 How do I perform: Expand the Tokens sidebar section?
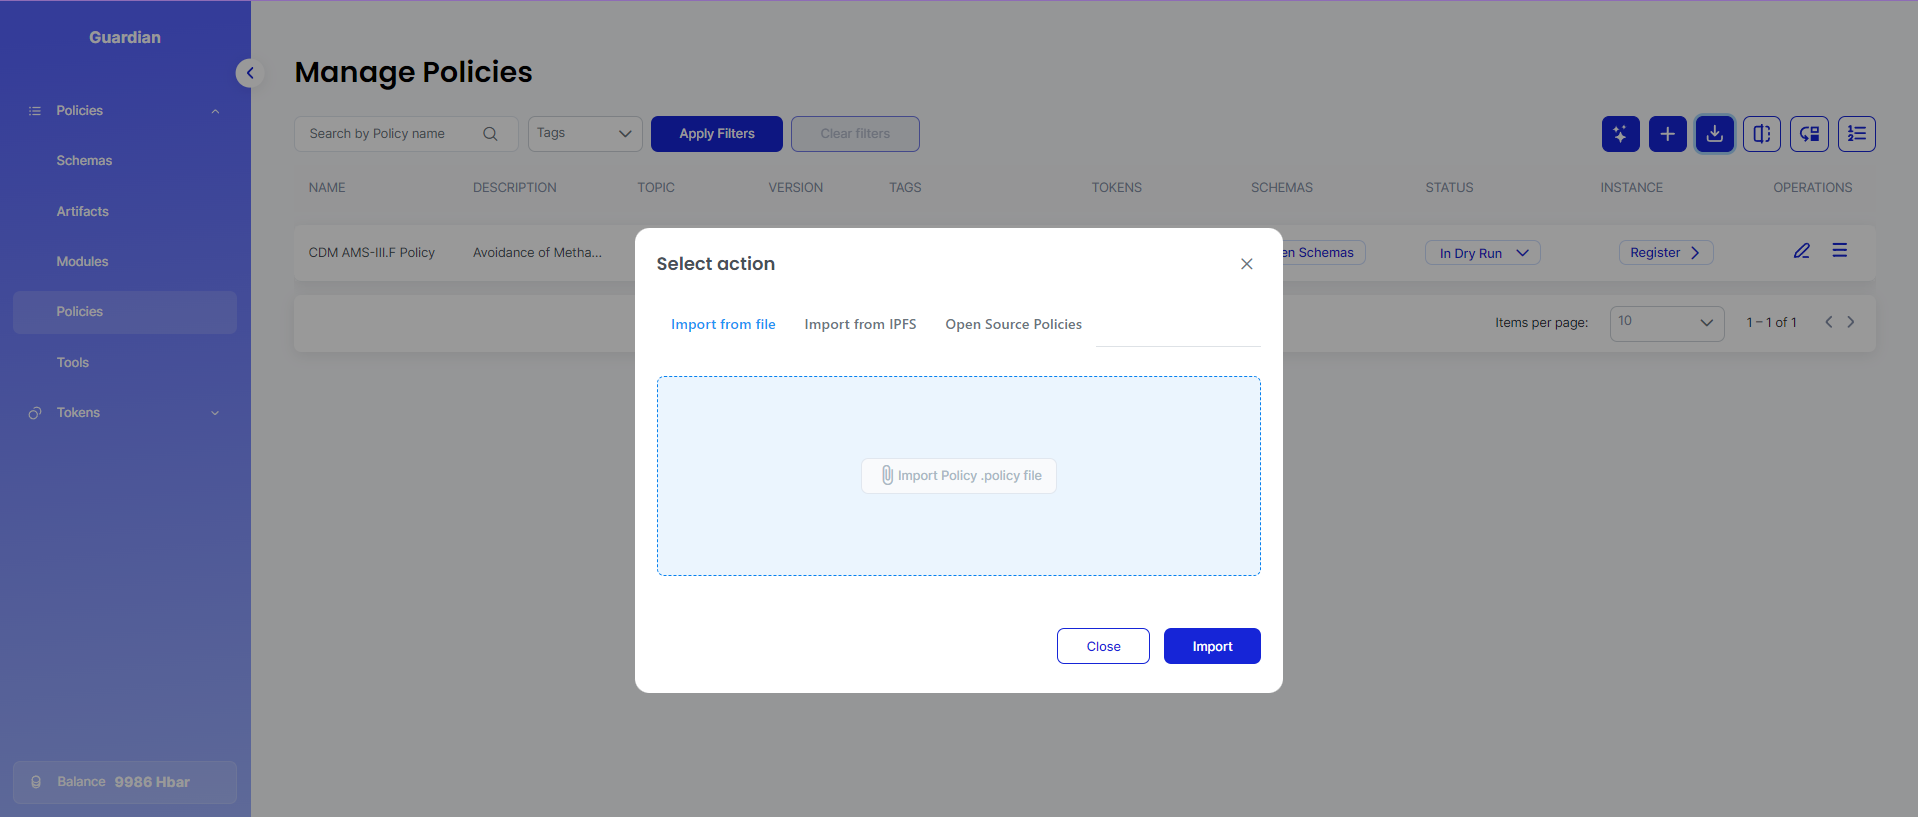tap(124, 413)
